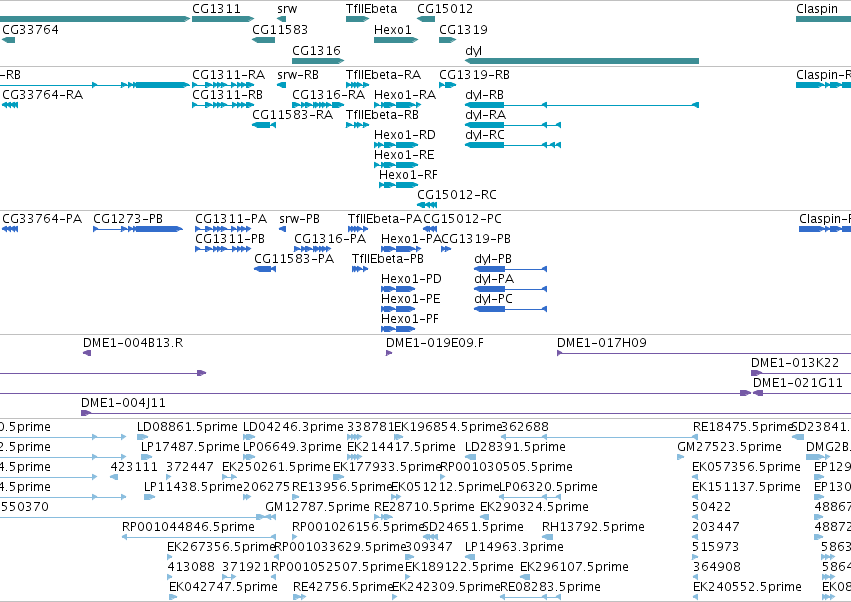Click EST GM27523.5prime
Screen dimensions: 851x602
(729, 447)
